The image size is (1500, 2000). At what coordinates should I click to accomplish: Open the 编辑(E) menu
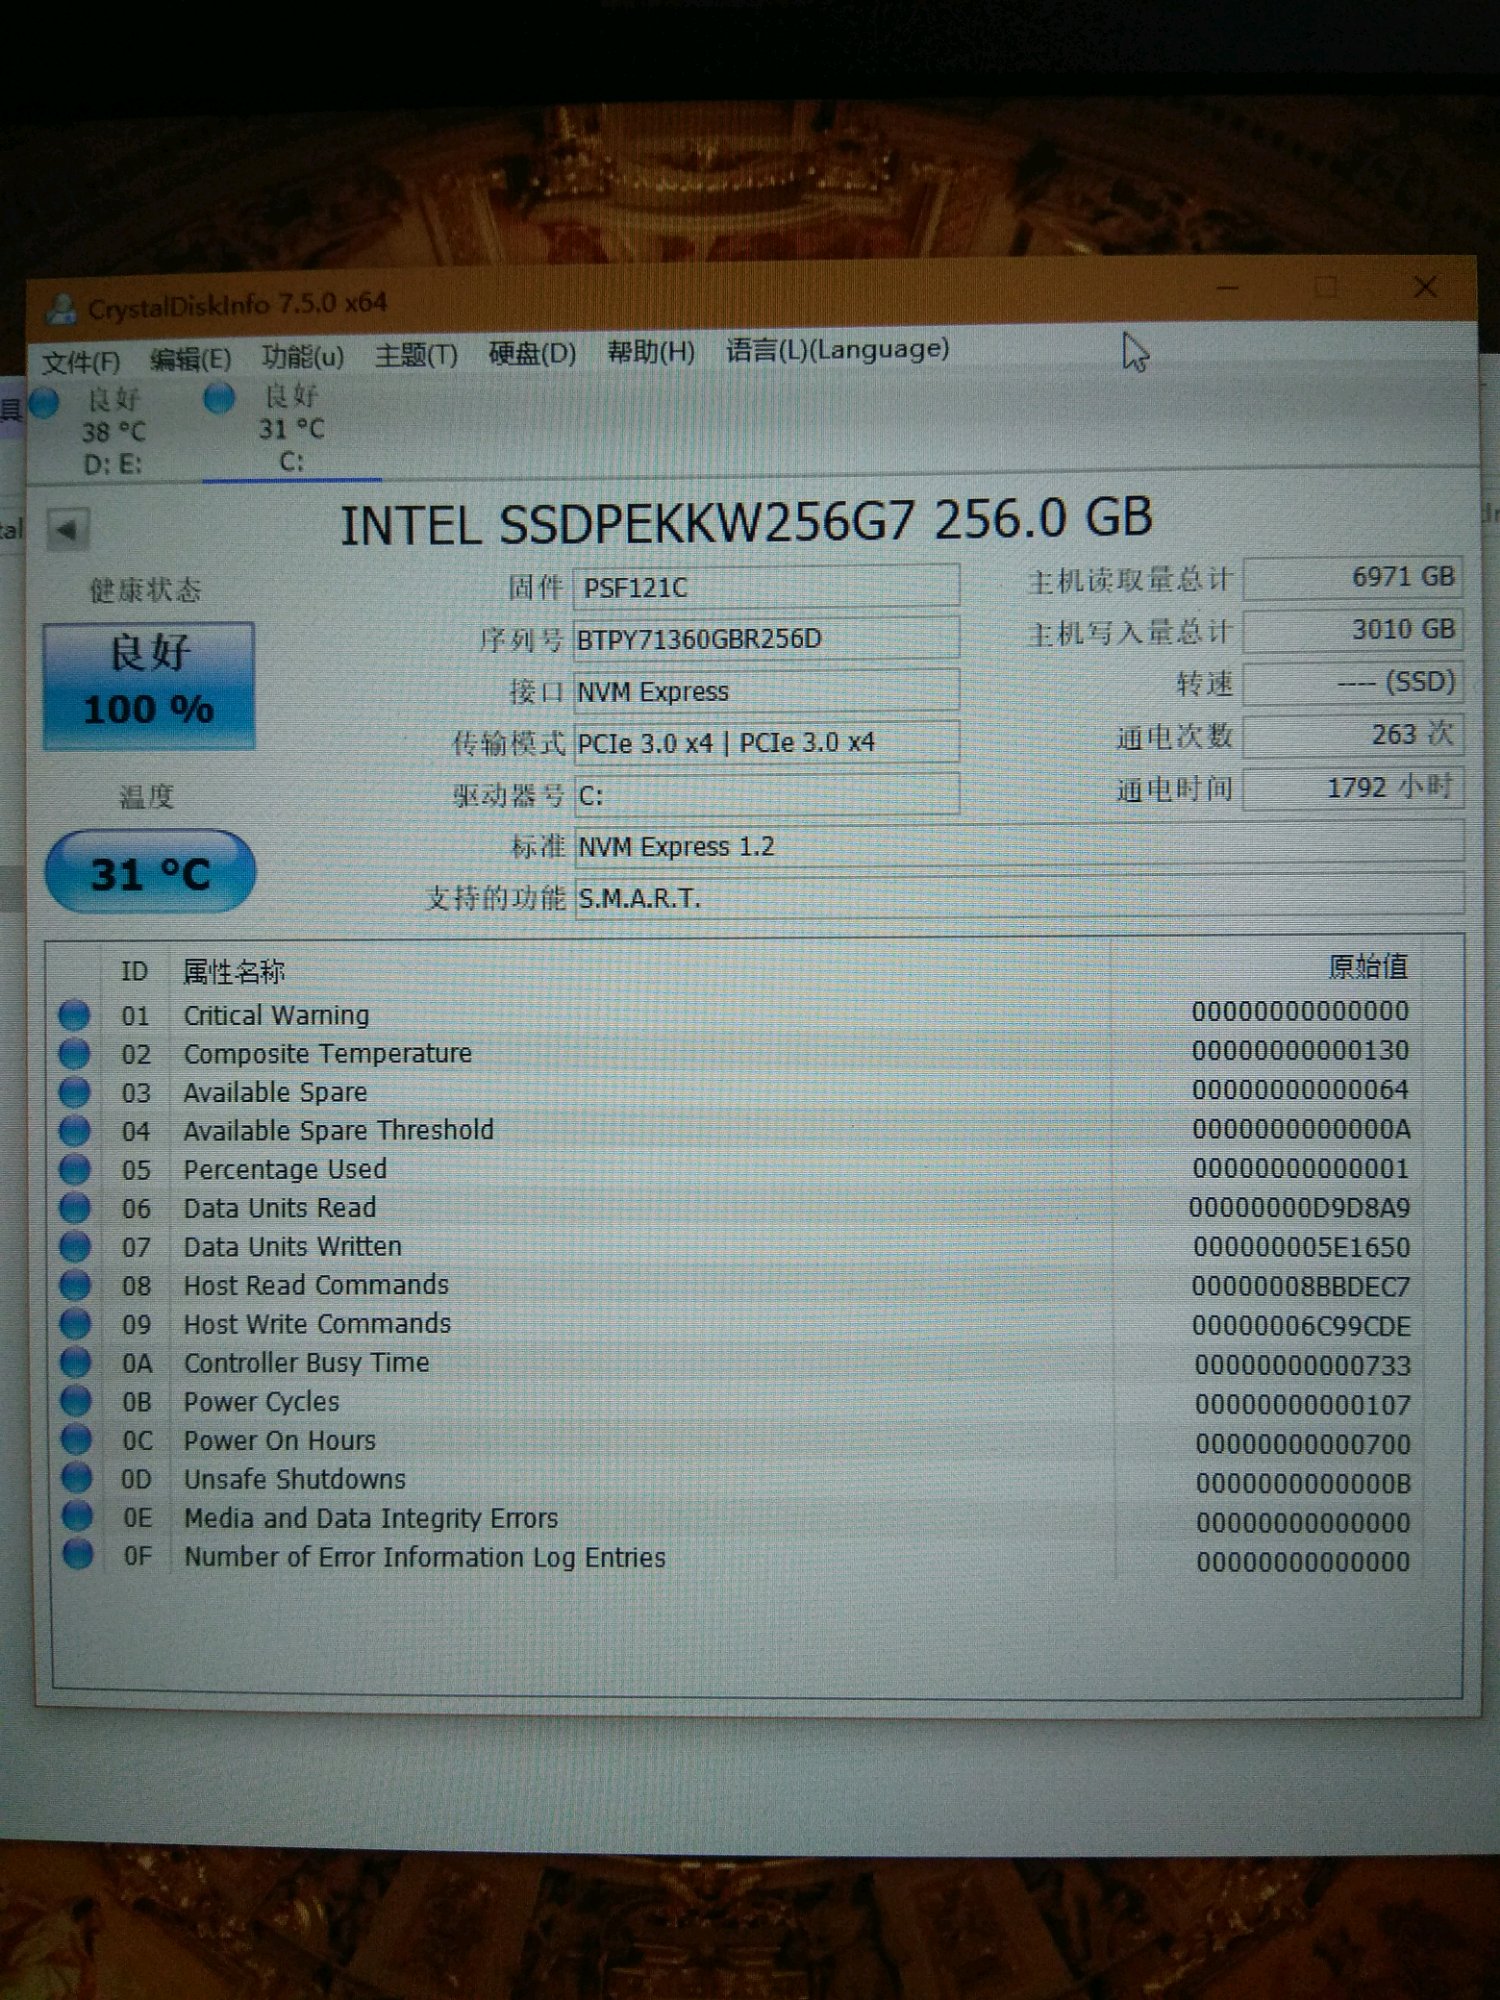click(190, 359)
